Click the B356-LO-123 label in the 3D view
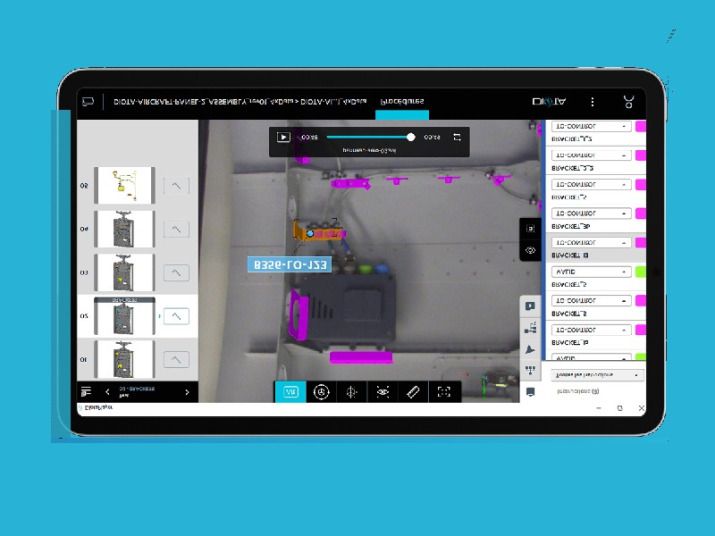The image size is (715, 536). [x=290, y=265]
